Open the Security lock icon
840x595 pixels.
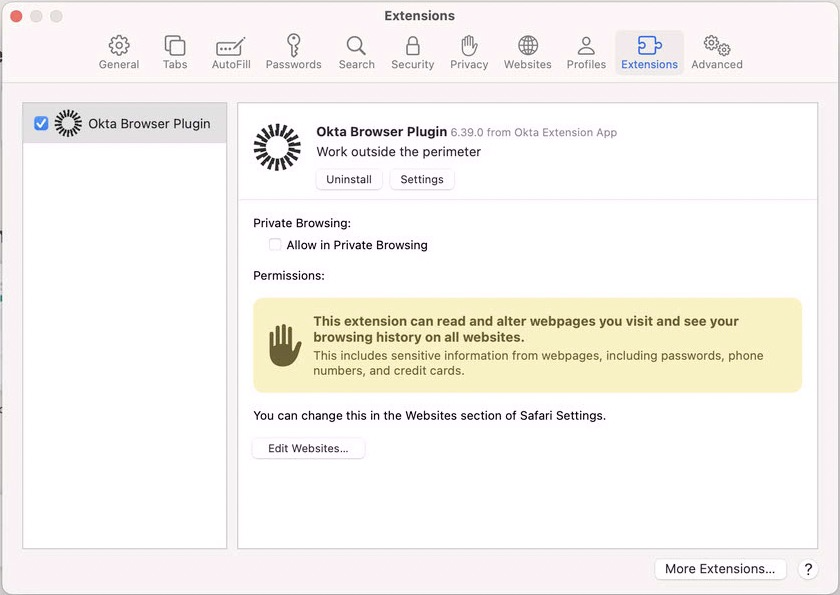(x=412, y=46)
